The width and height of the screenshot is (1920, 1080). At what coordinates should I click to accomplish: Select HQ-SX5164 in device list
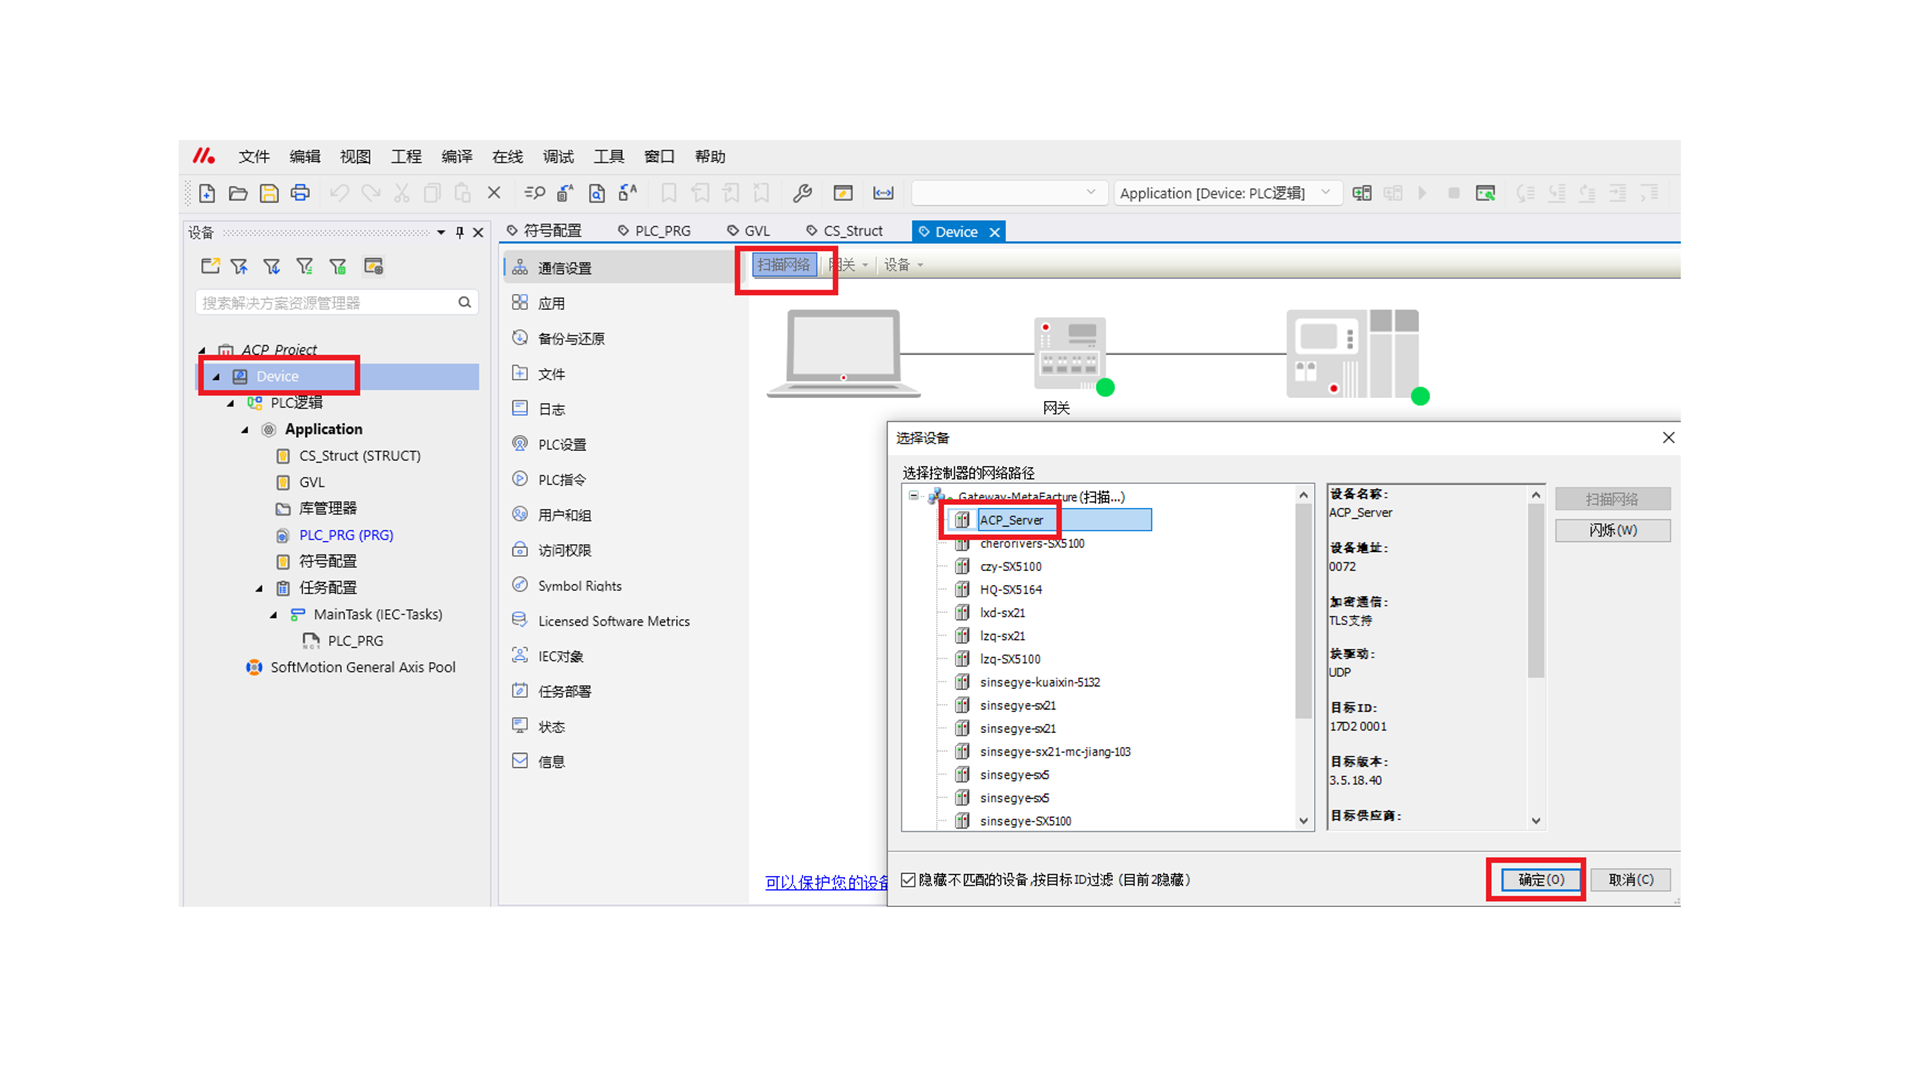pos(1010,590)
